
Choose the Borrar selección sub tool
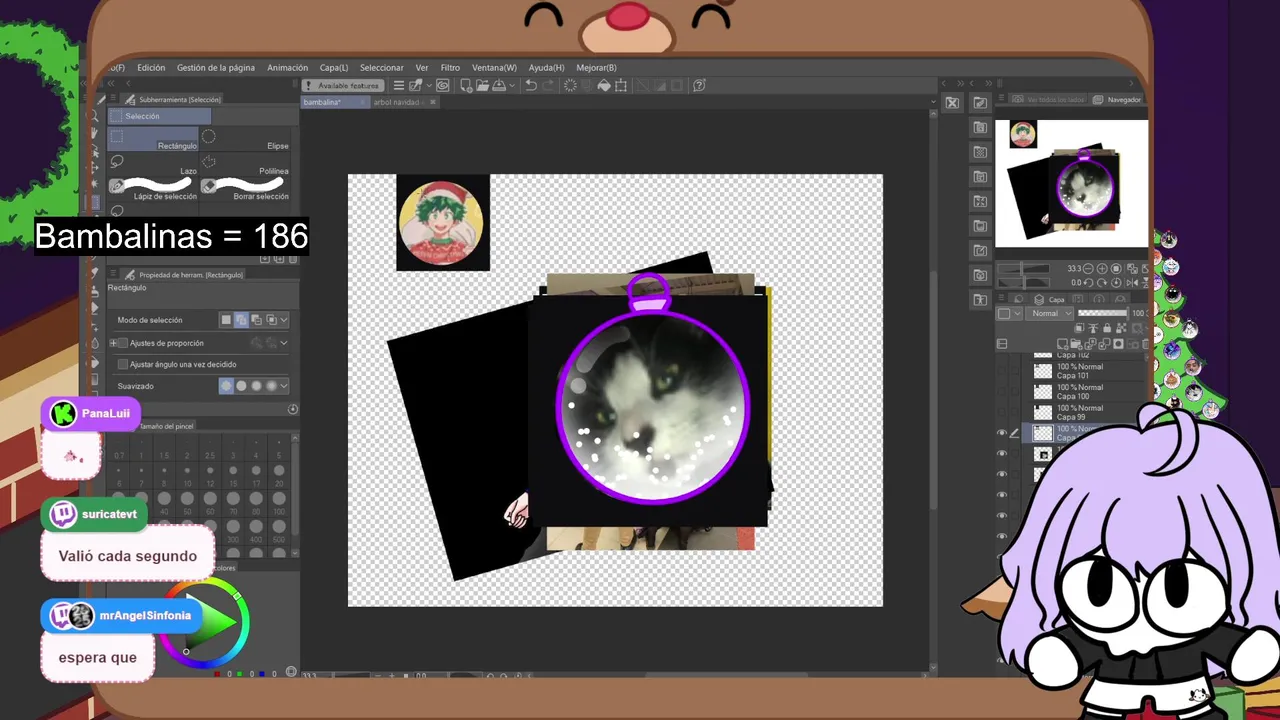(247, 189)
